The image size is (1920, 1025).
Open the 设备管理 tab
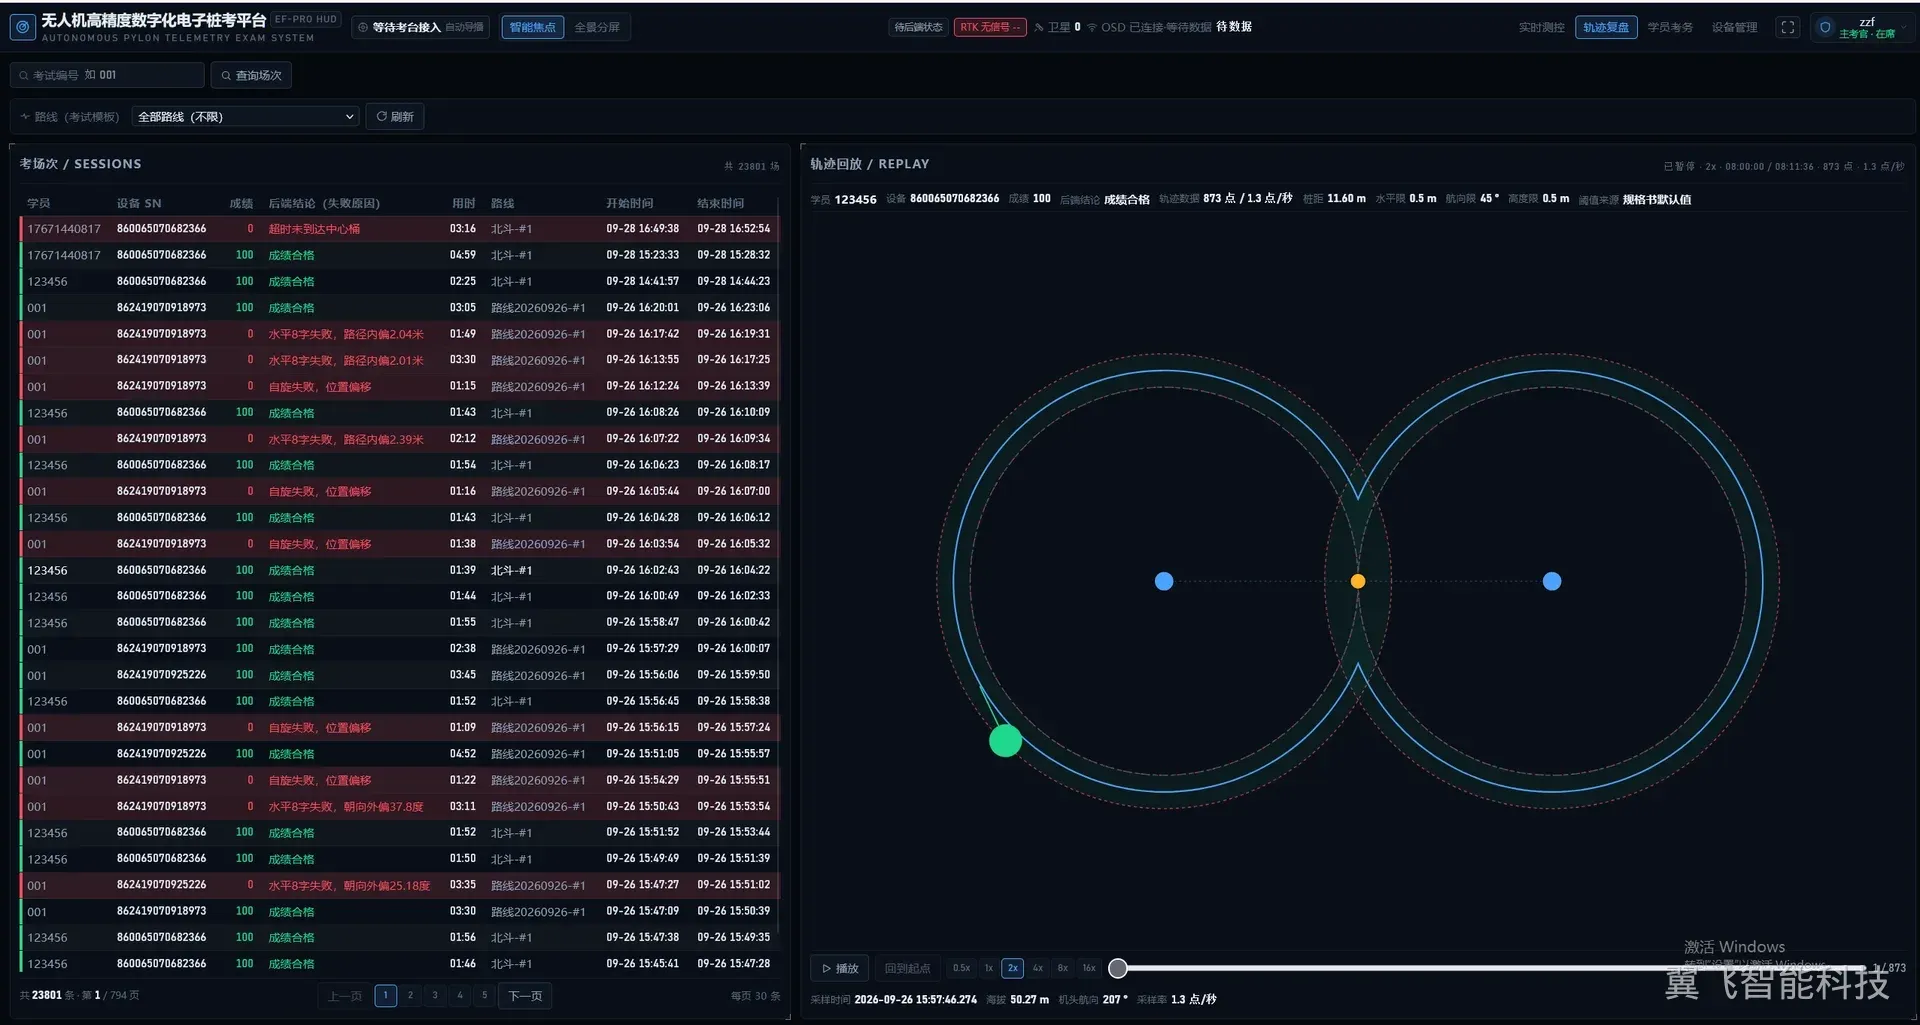(x=1734, y=28)
